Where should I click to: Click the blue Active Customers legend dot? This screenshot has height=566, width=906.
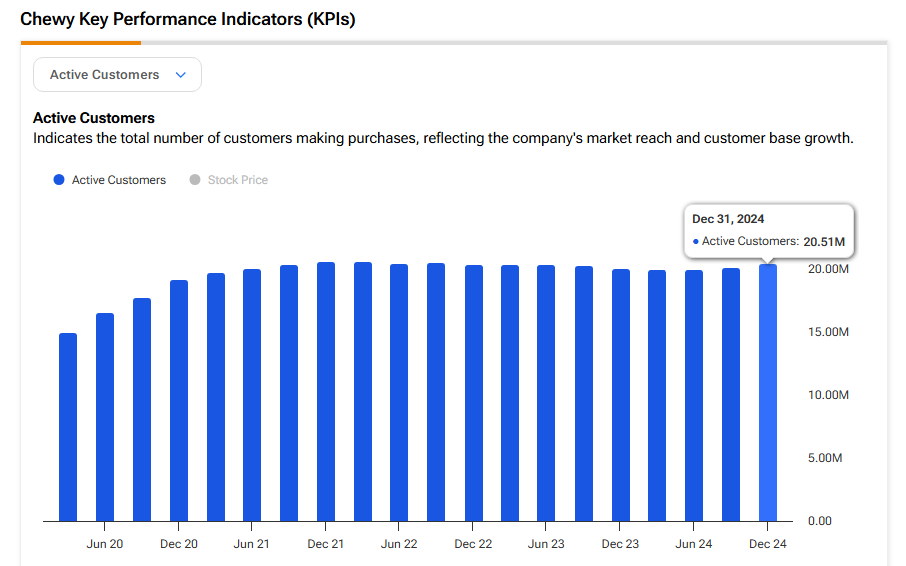[59, 180]
